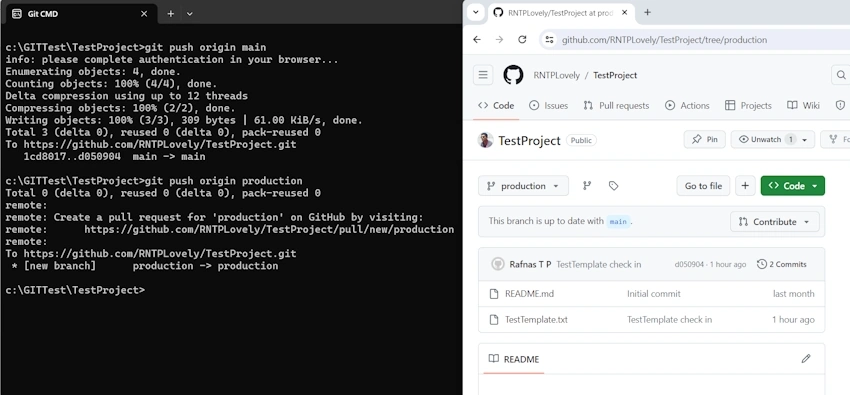Click '1 hour ago' in TestTemplate.txt row

(793, 320)
